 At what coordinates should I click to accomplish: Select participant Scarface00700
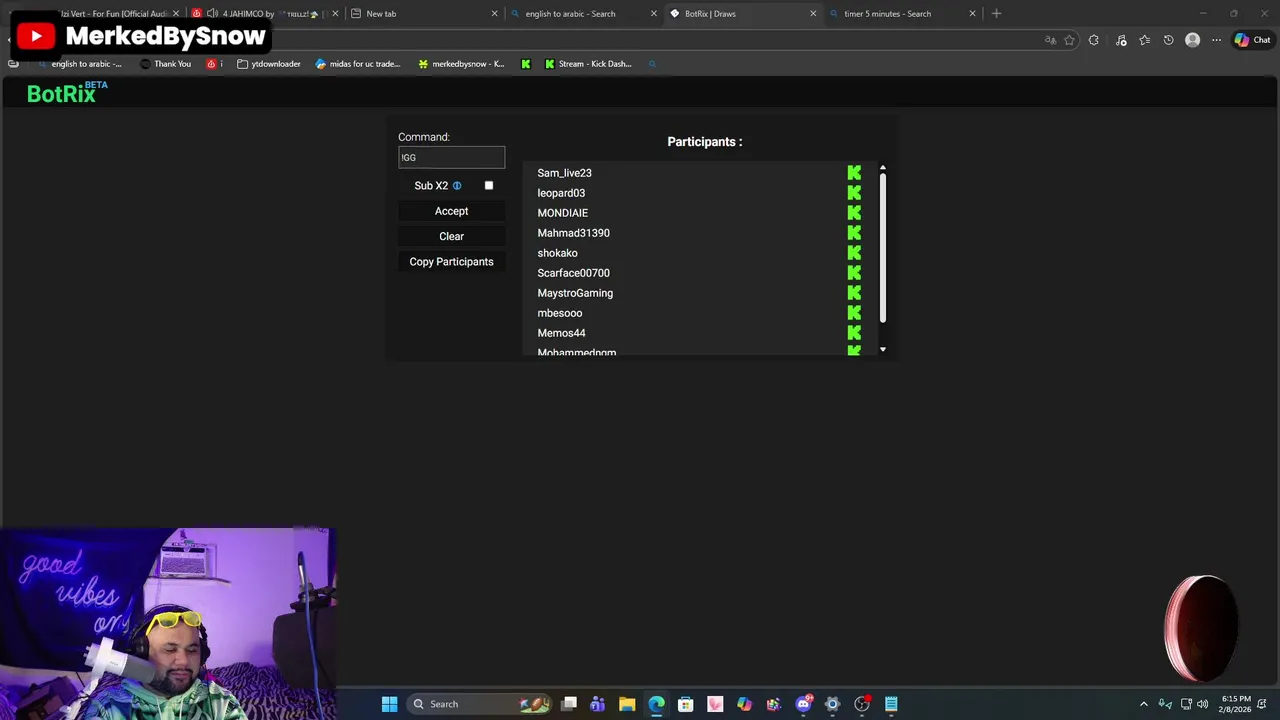coord(573,273)
